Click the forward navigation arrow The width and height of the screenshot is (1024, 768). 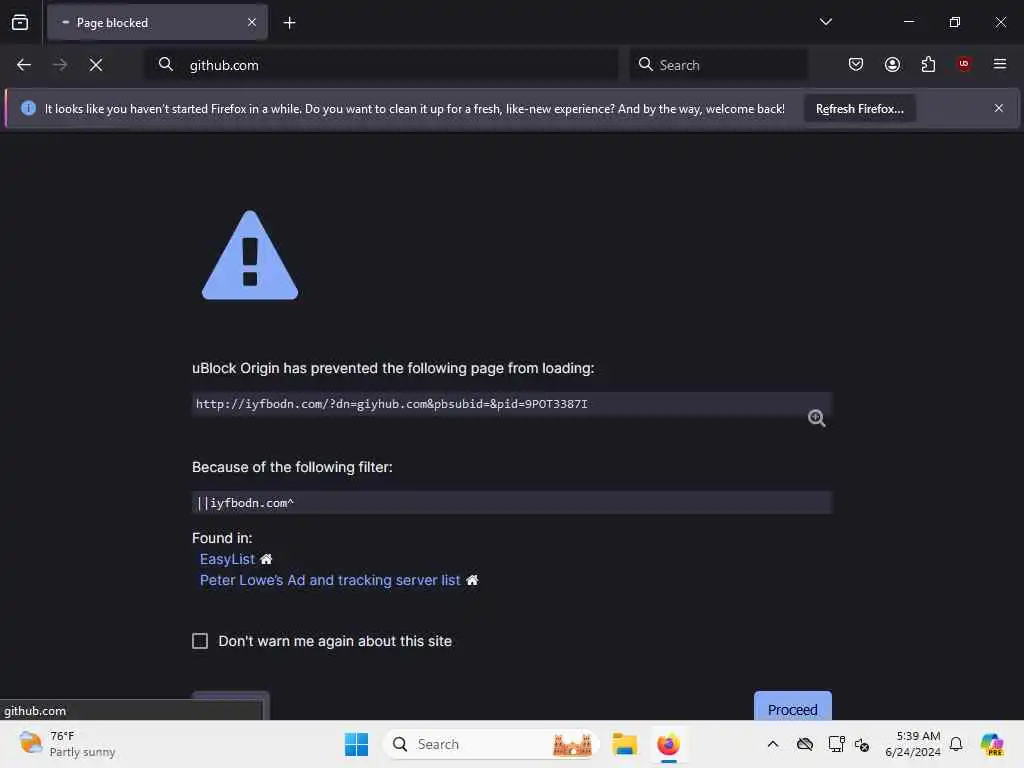pyautogui.click(x=60, y=65)
